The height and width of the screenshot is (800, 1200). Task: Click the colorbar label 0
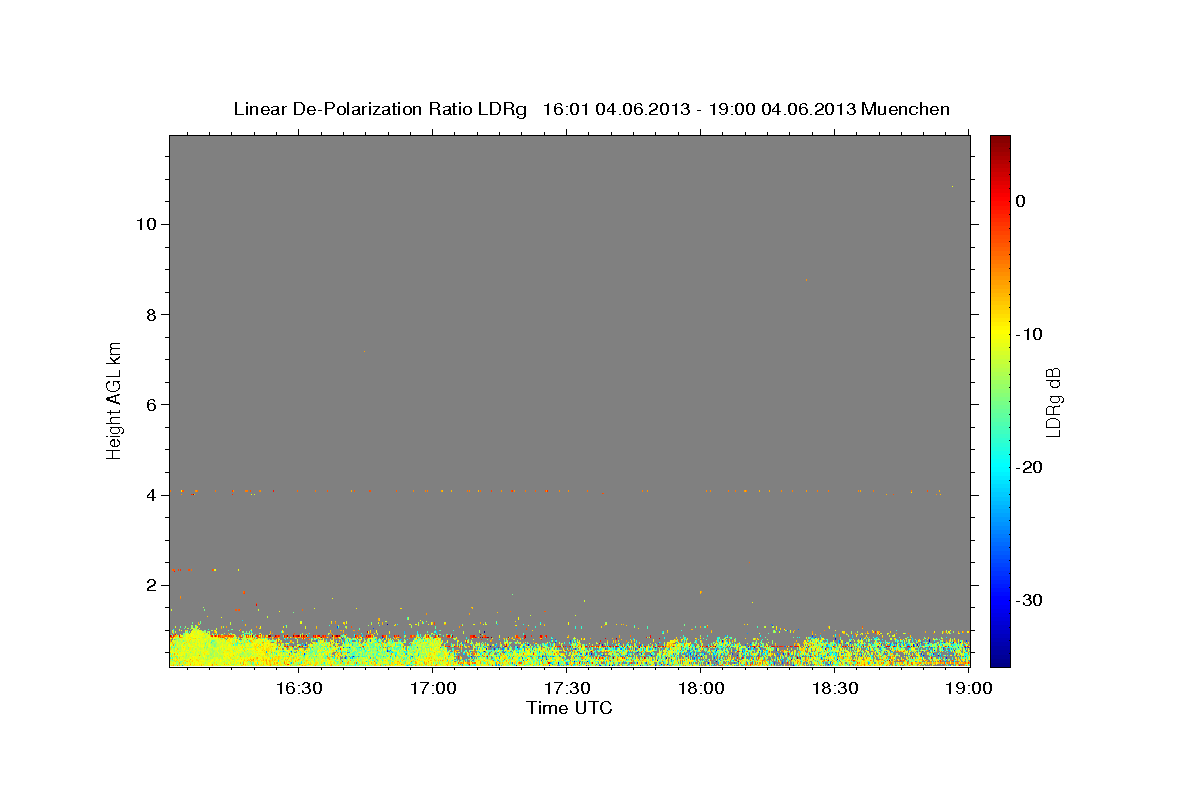pyautogui.click(x=1020, y=201)
